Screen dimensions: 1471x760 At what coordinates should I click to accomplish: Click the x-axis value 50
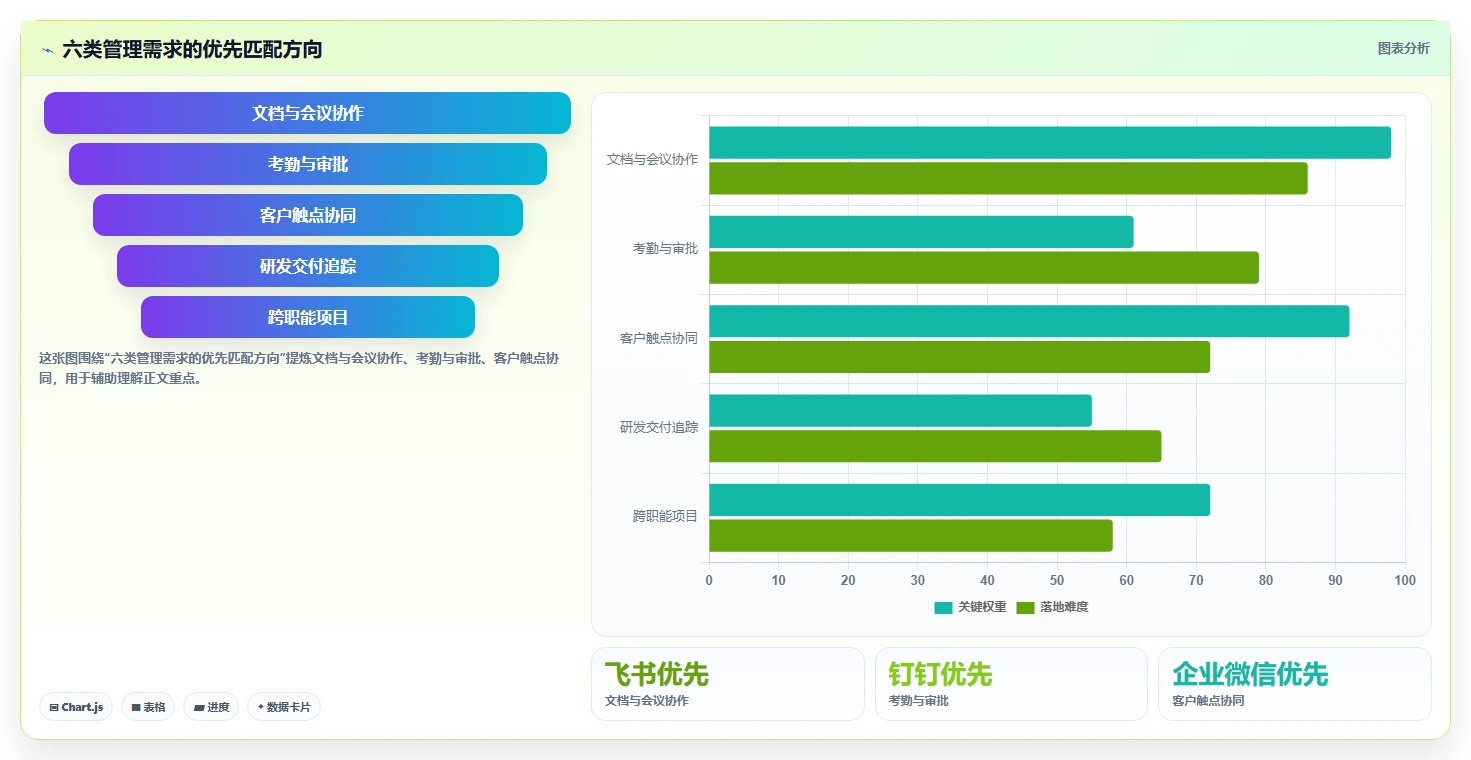(x=1057, y=580)
